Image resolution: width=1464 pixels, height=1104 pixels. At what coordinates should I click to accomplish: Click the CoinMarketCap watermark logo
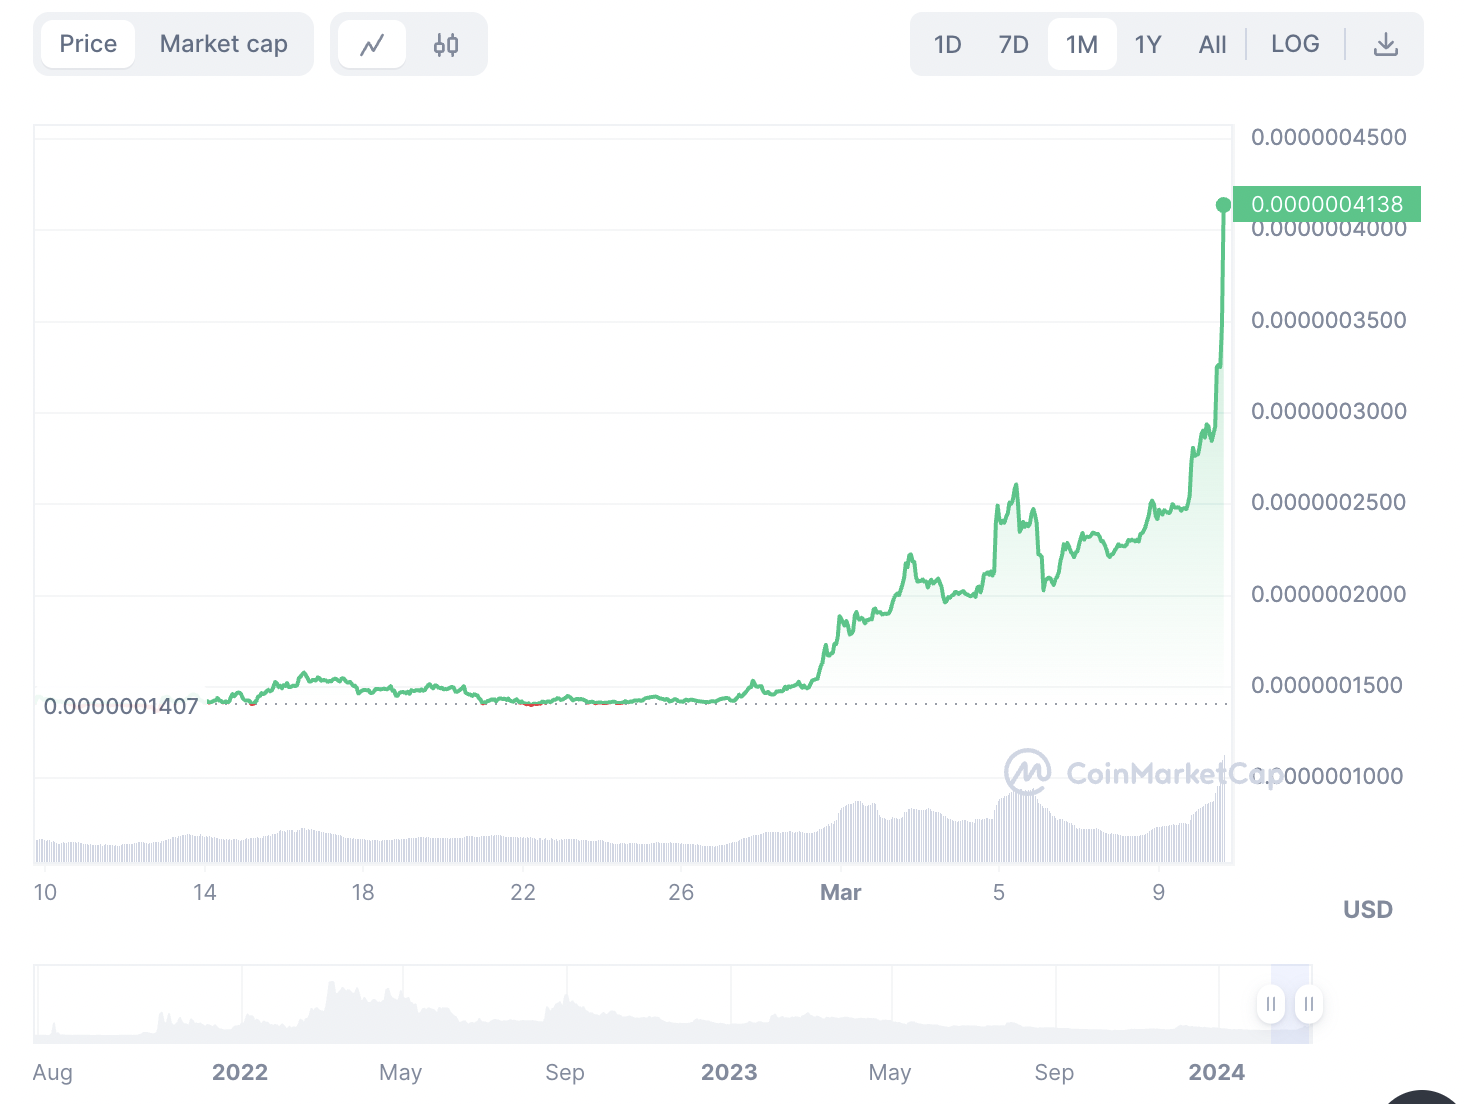1028,772
